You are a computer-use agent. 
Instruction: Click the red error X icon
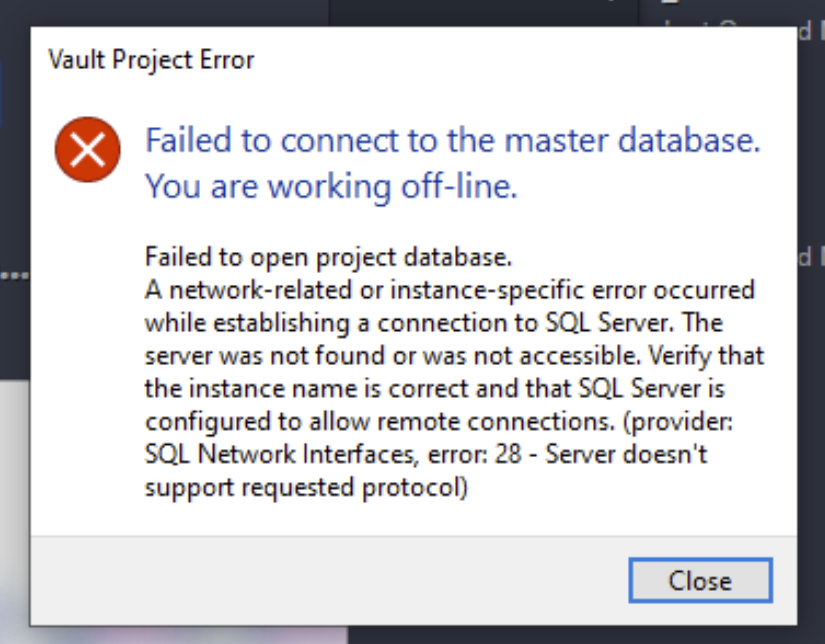(88, 150)
